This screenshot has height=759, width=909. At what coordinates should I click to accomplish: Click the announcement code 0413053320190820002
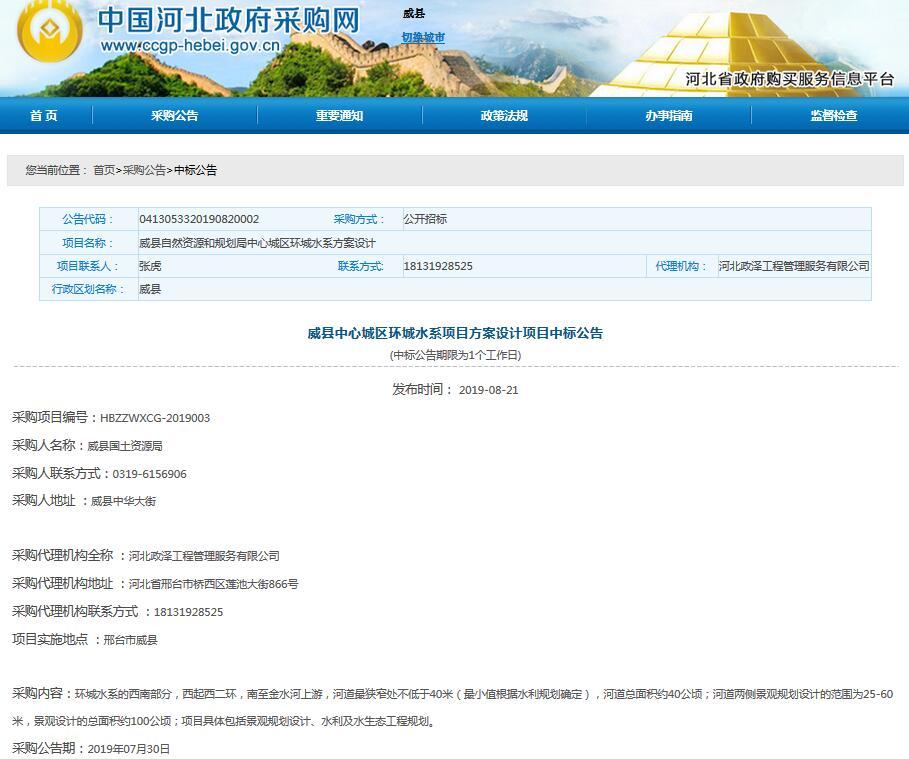pyautogui.click(x=199, y=219)
